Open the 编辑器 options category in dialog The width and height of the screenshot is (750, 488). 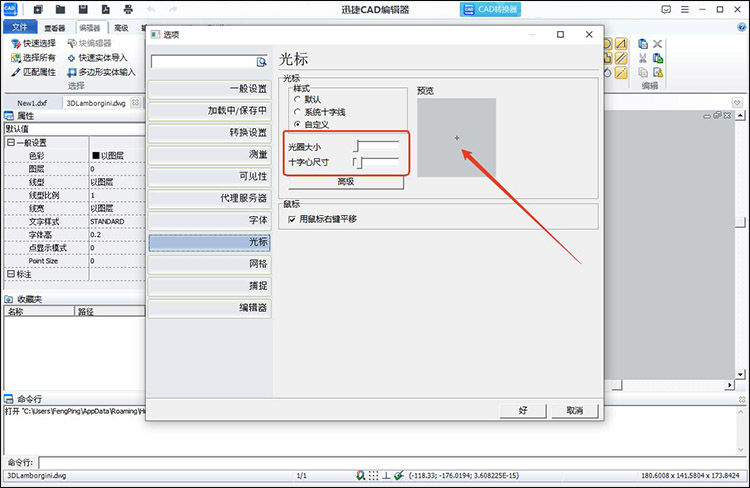tap(210, 308)
